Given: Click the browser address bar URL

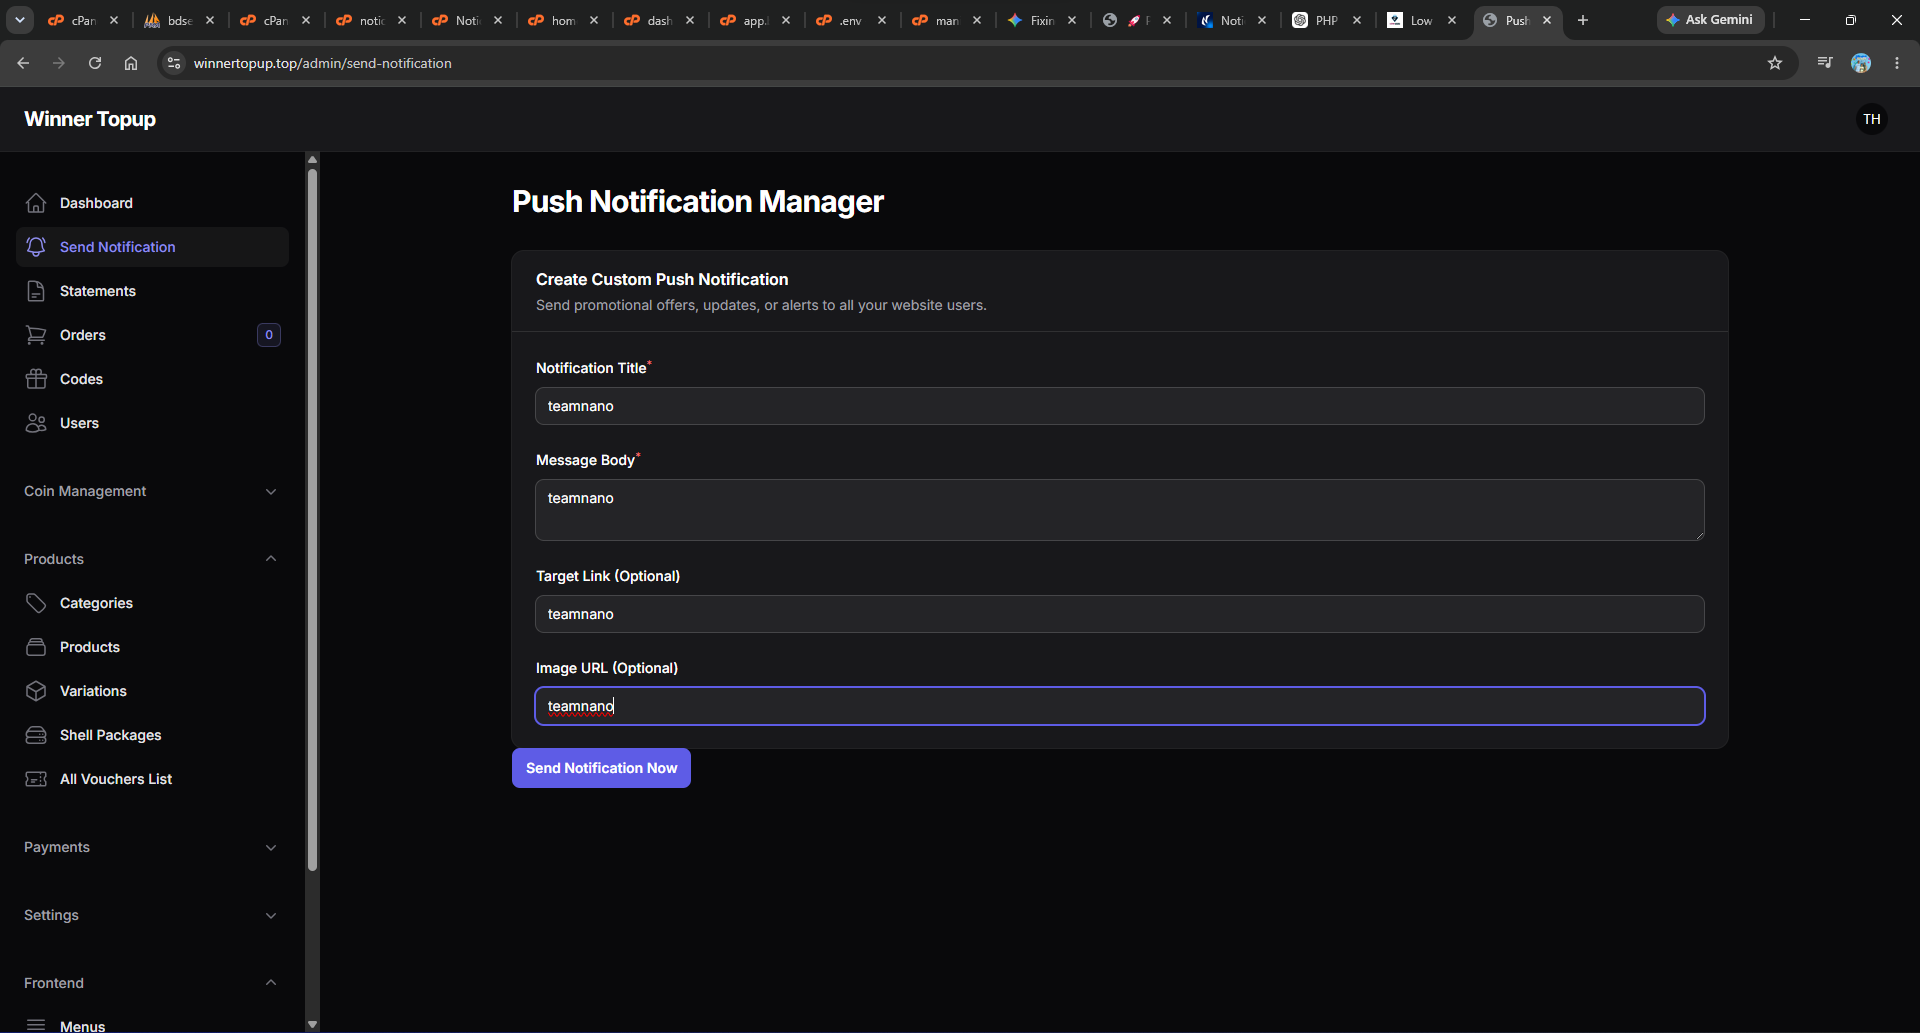Looking at the screenshot, I should 322,63.
